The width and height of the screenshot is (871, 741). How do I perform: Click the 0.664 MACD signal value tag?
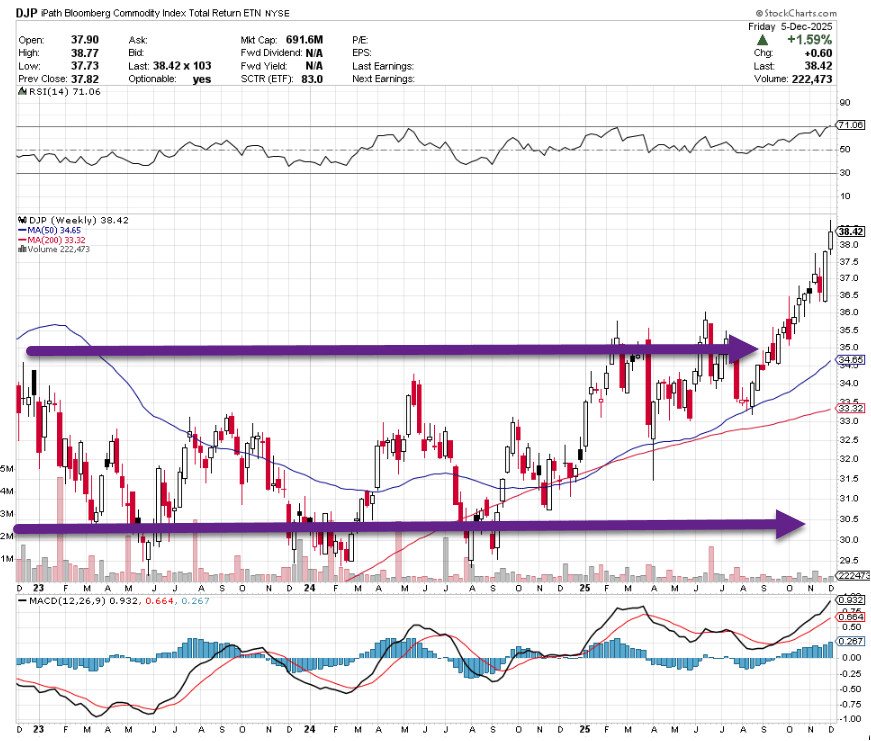point(851,617)
